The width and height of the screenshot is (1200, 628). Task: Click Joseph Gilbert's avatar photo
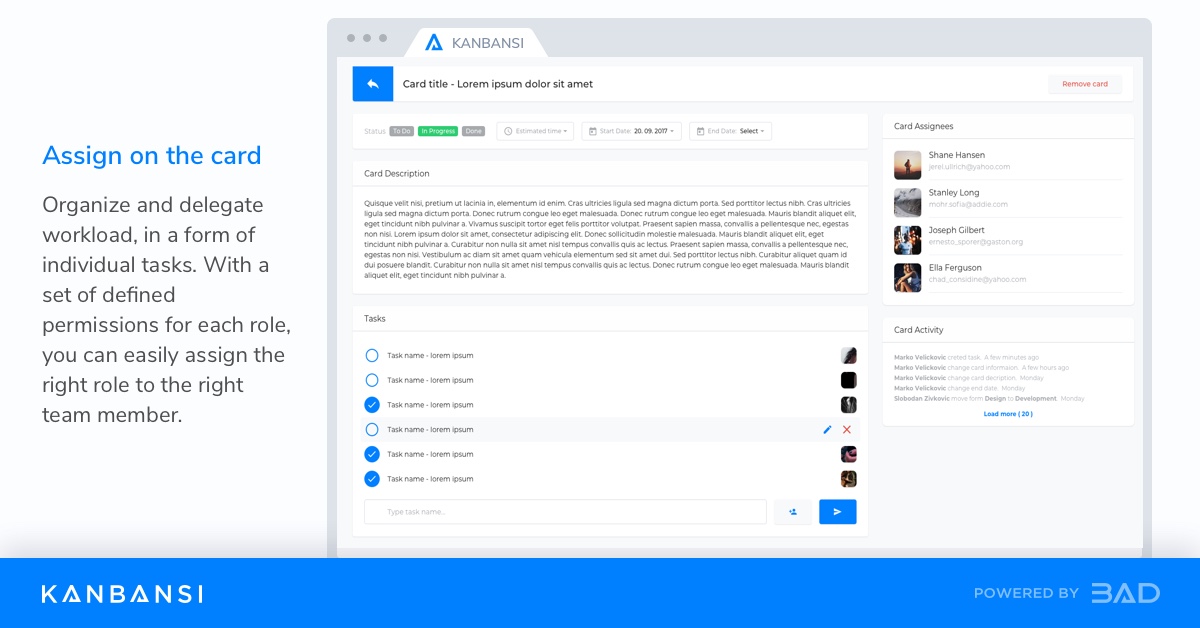pyautogui.click(x=907, y=240)
